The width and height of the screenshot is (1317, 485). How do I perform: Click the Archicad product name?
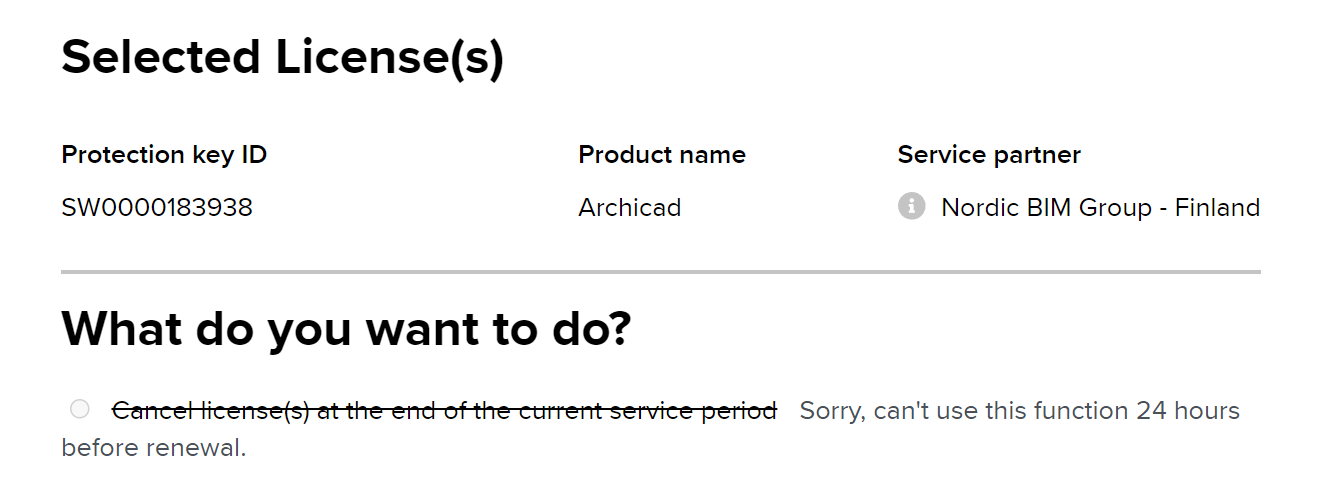coord(630,208)
